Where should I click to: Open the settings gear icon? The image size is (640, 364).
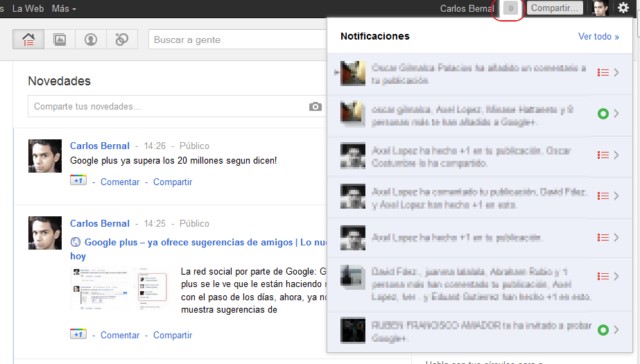click(x=623, y=8)
